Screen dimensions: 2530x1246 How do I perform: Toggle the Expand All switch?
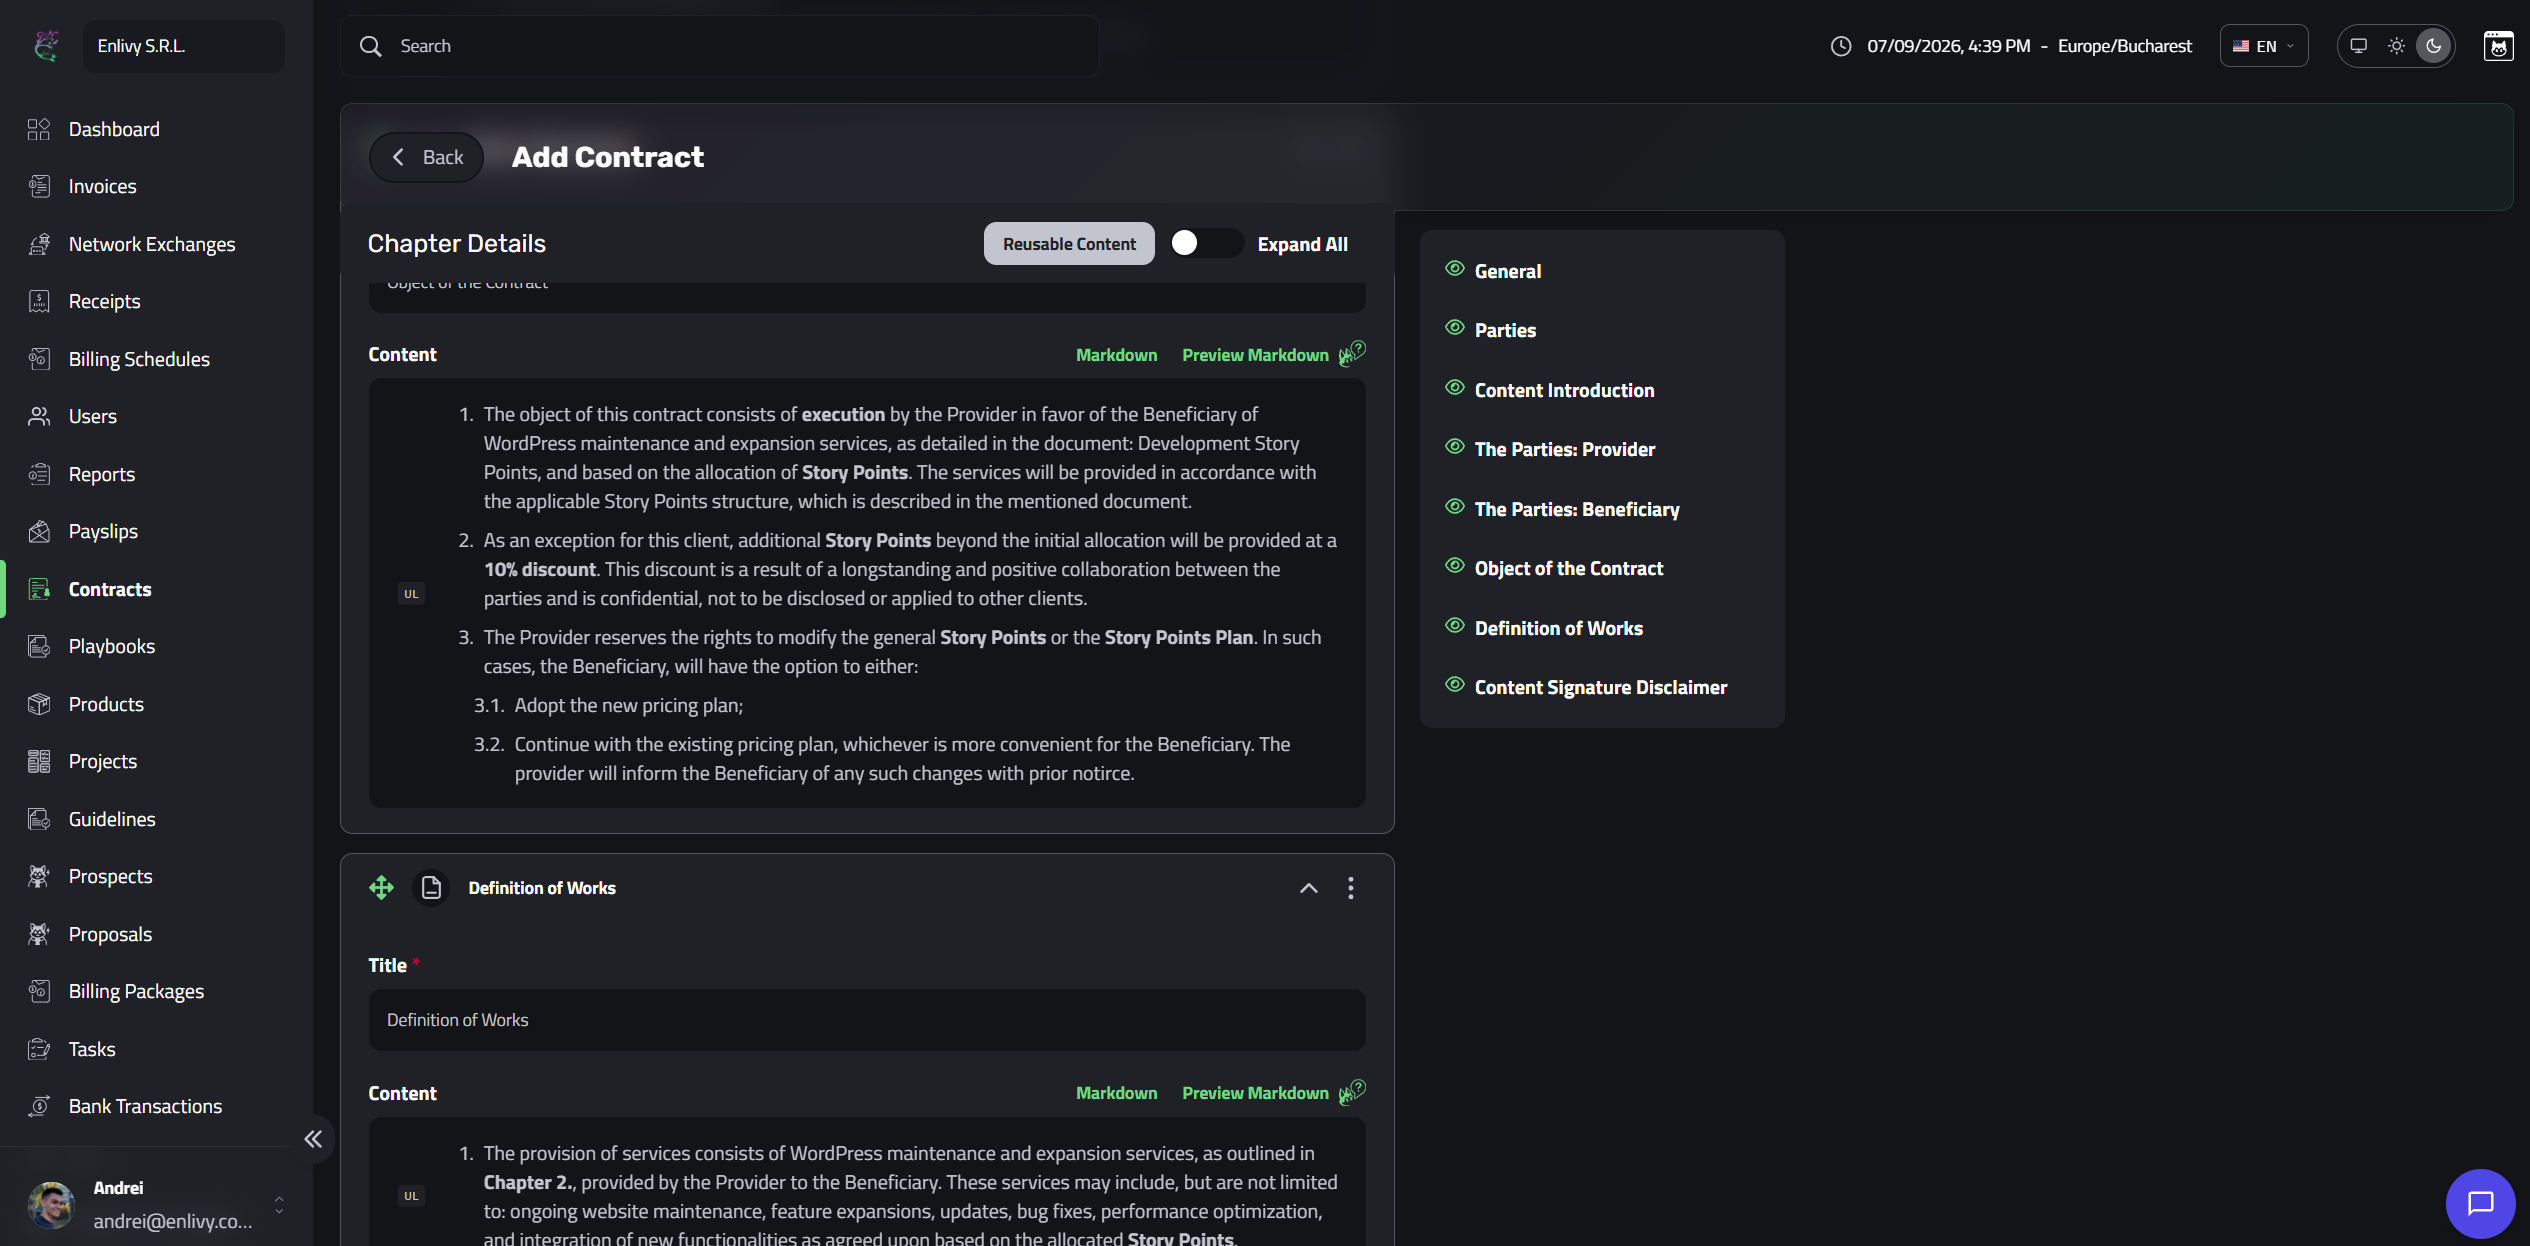tap(1206, 243)
